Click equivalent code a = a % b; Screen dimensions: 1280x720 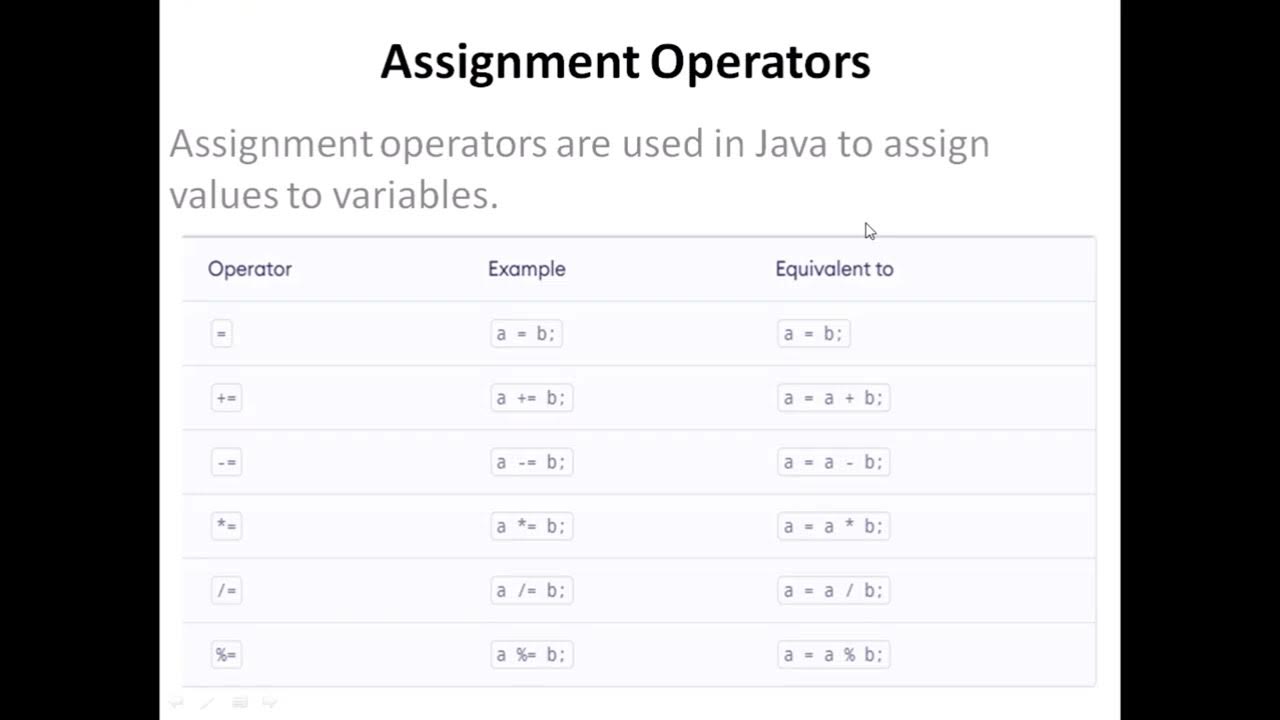[833, 655]
